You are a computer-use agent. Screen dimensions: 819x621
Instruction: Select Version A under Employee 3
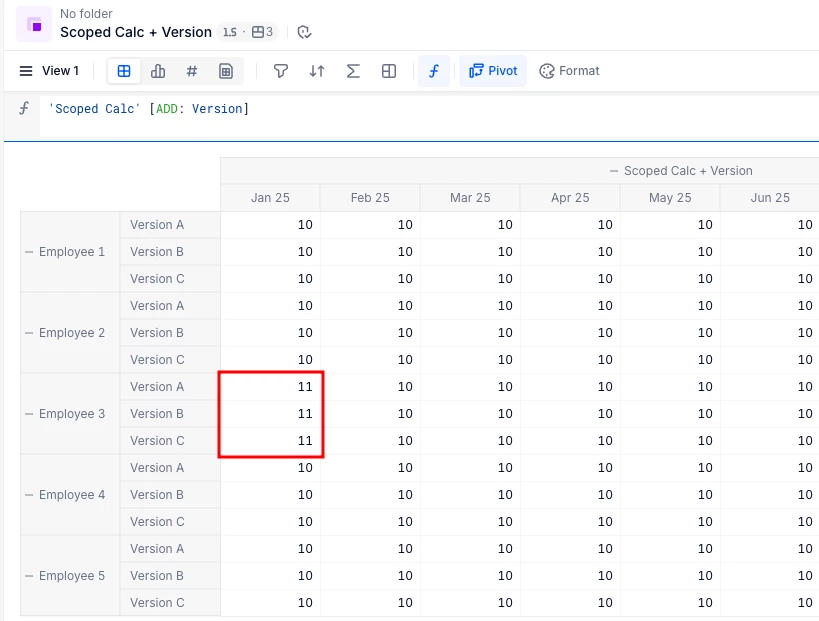point(170,386)
